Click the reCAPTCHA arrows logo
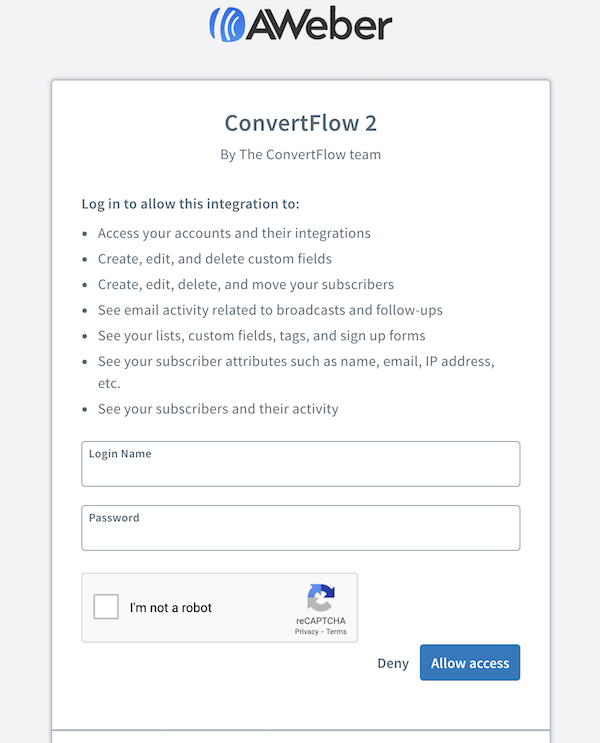This screenshot has height=743, width=600. tap(320, 598)
